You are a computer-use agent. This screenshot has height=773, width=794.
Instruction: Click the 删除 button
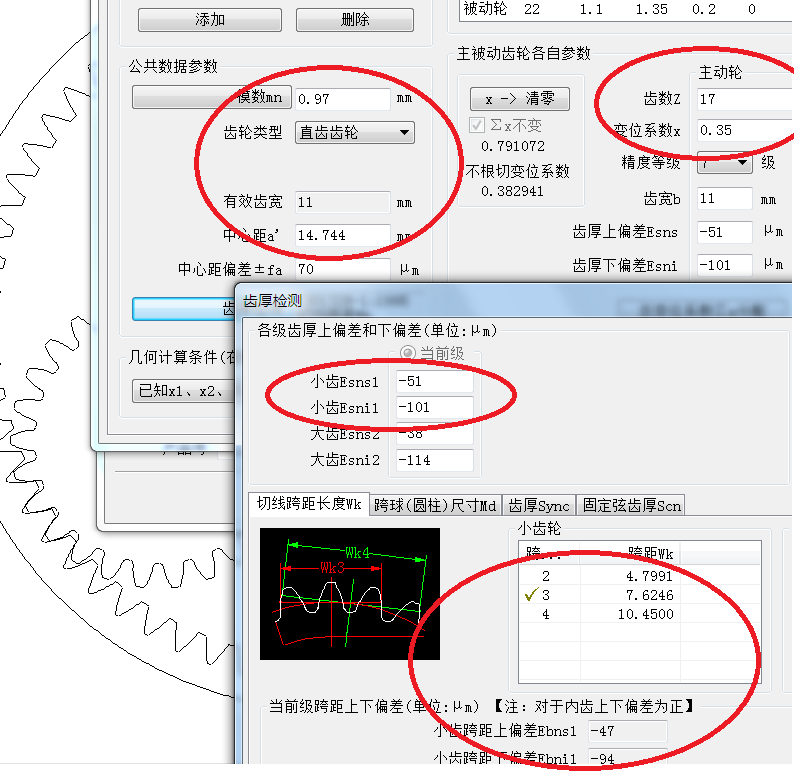point(354,20)
